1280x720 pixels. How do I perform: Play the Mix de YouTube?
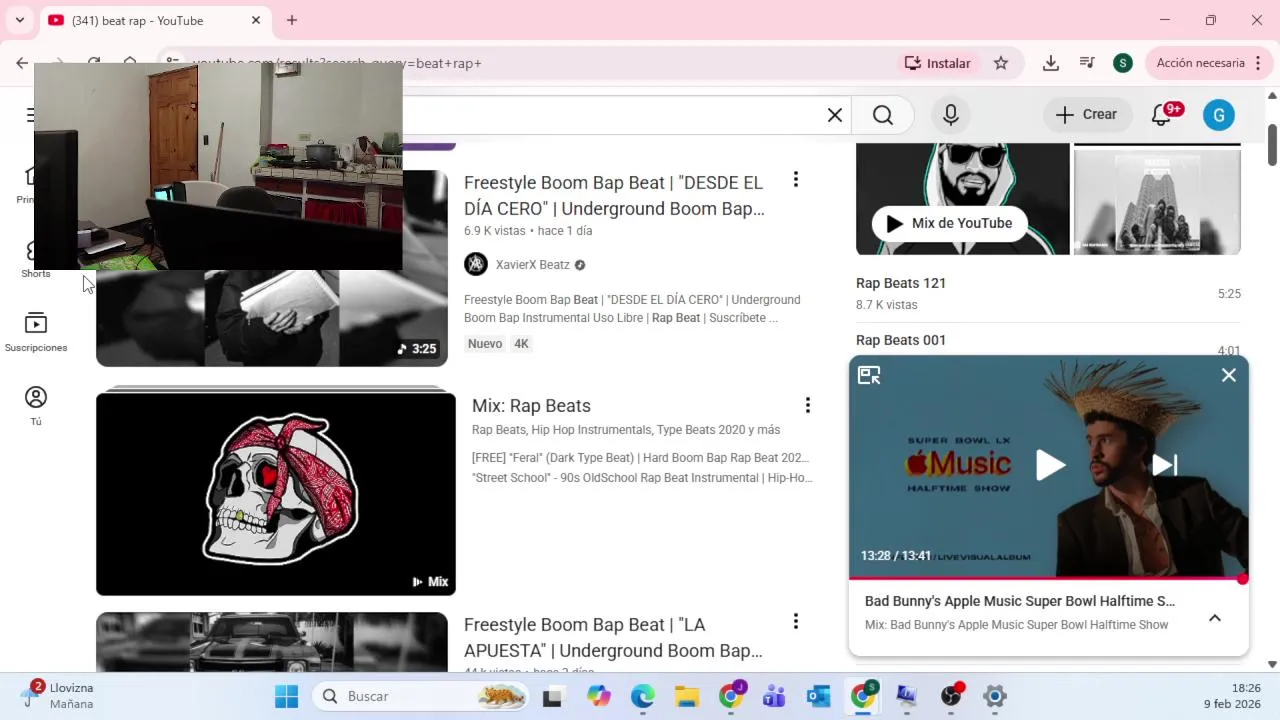[949, 223]
